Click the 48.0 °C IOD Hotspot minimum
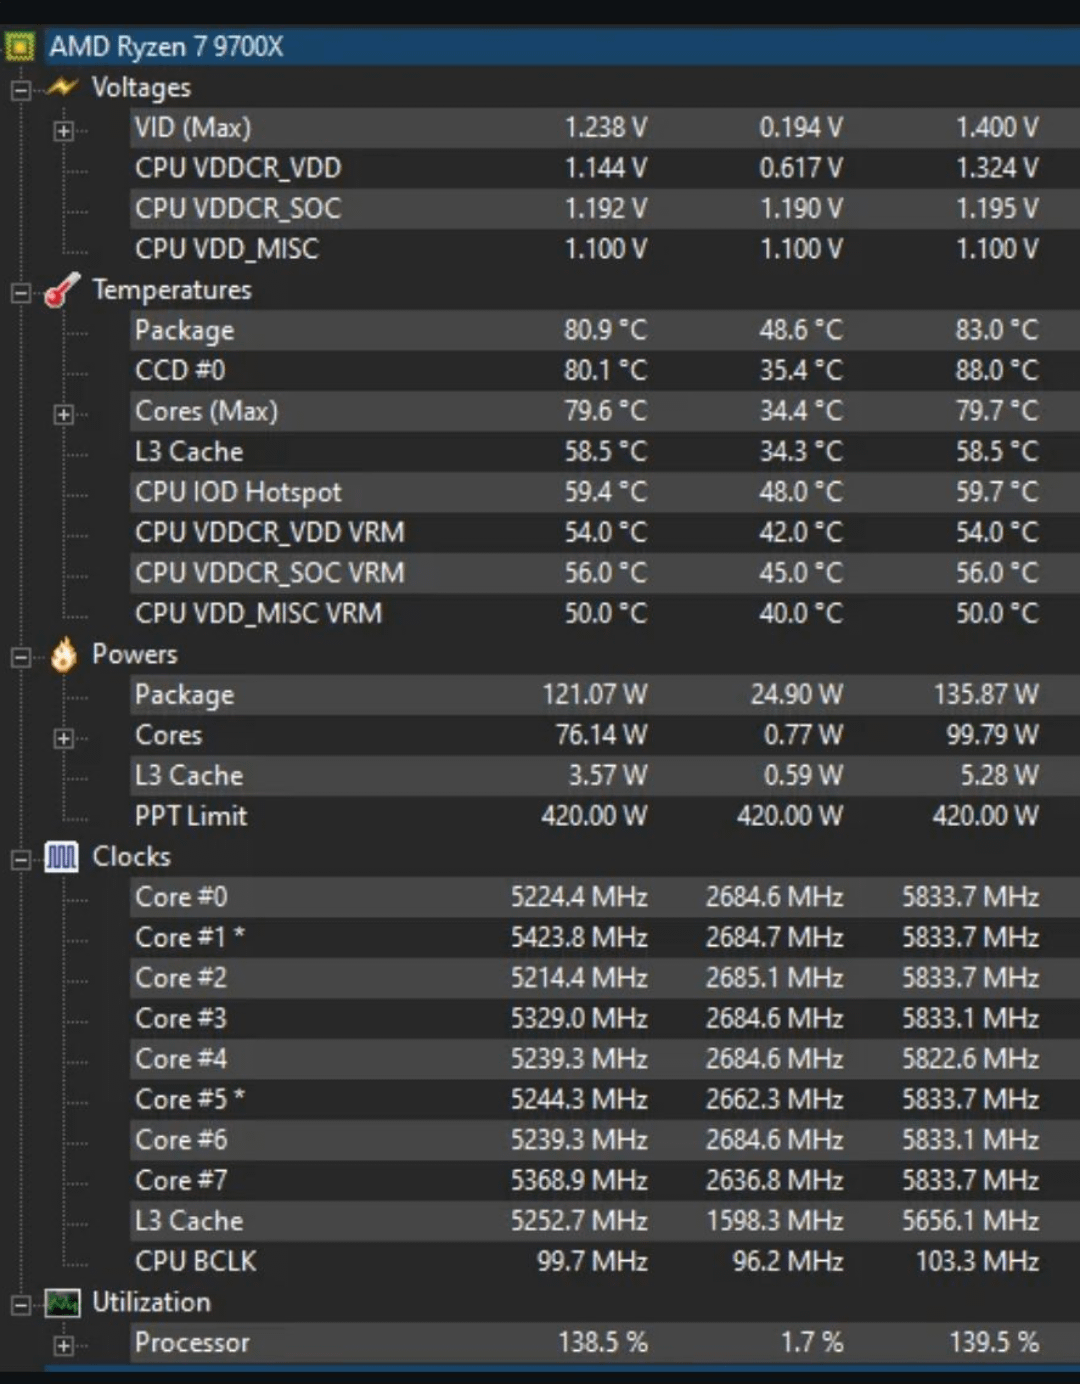The height and width of the screenshot is (1384, 1080). (x=801, y=492)
